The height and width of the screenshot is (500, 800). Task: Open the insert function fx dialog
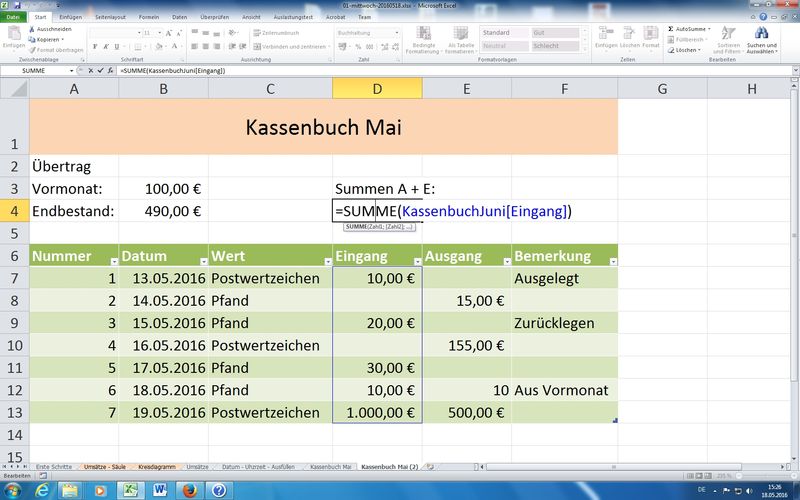[110, 71]
